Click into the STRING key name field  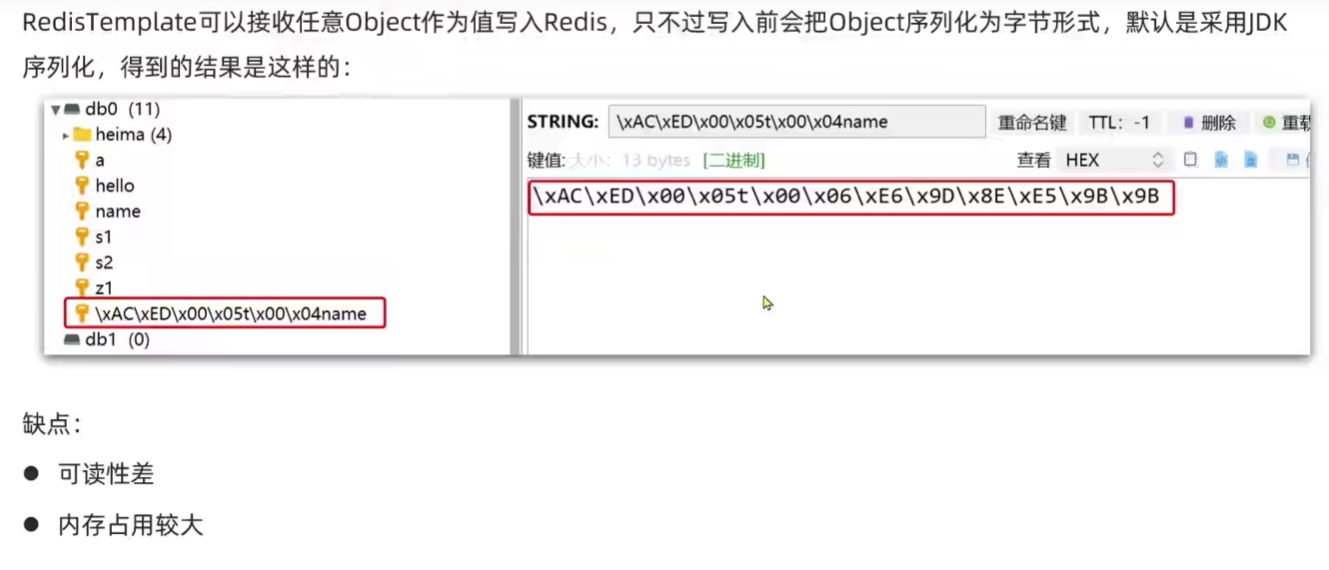[x=797, y=122]
